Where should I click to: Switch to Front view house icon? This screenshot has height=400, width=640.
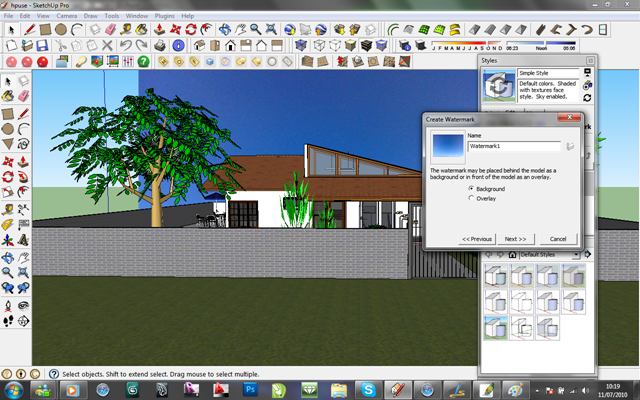coord(230,45)
